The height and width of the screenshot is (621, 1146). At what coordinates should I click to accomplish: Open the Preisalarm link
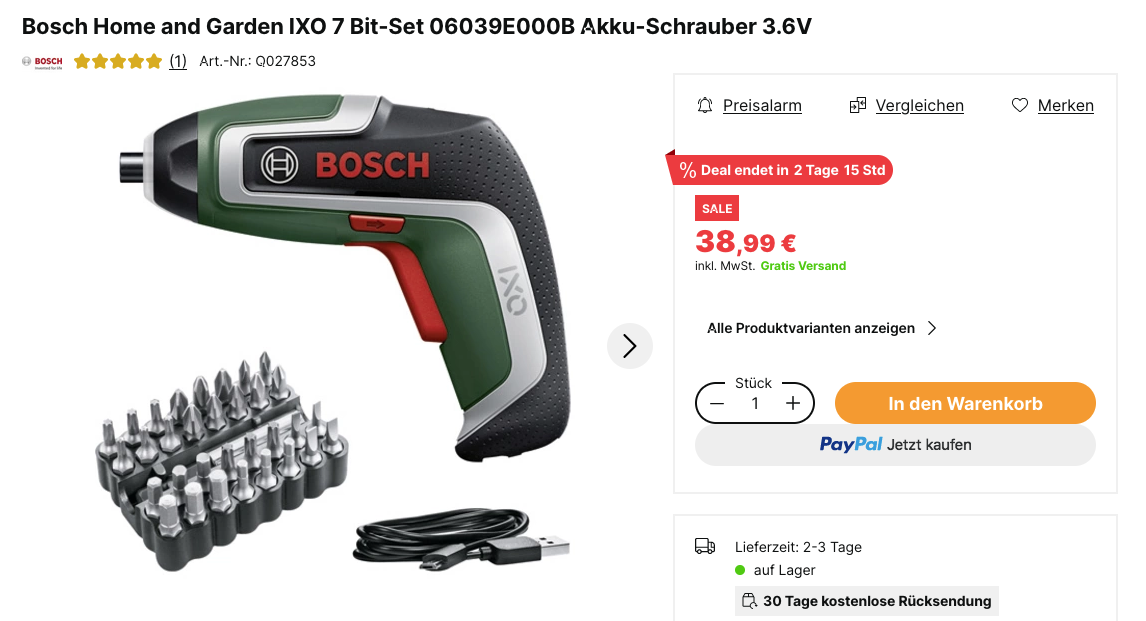point(762,105)
